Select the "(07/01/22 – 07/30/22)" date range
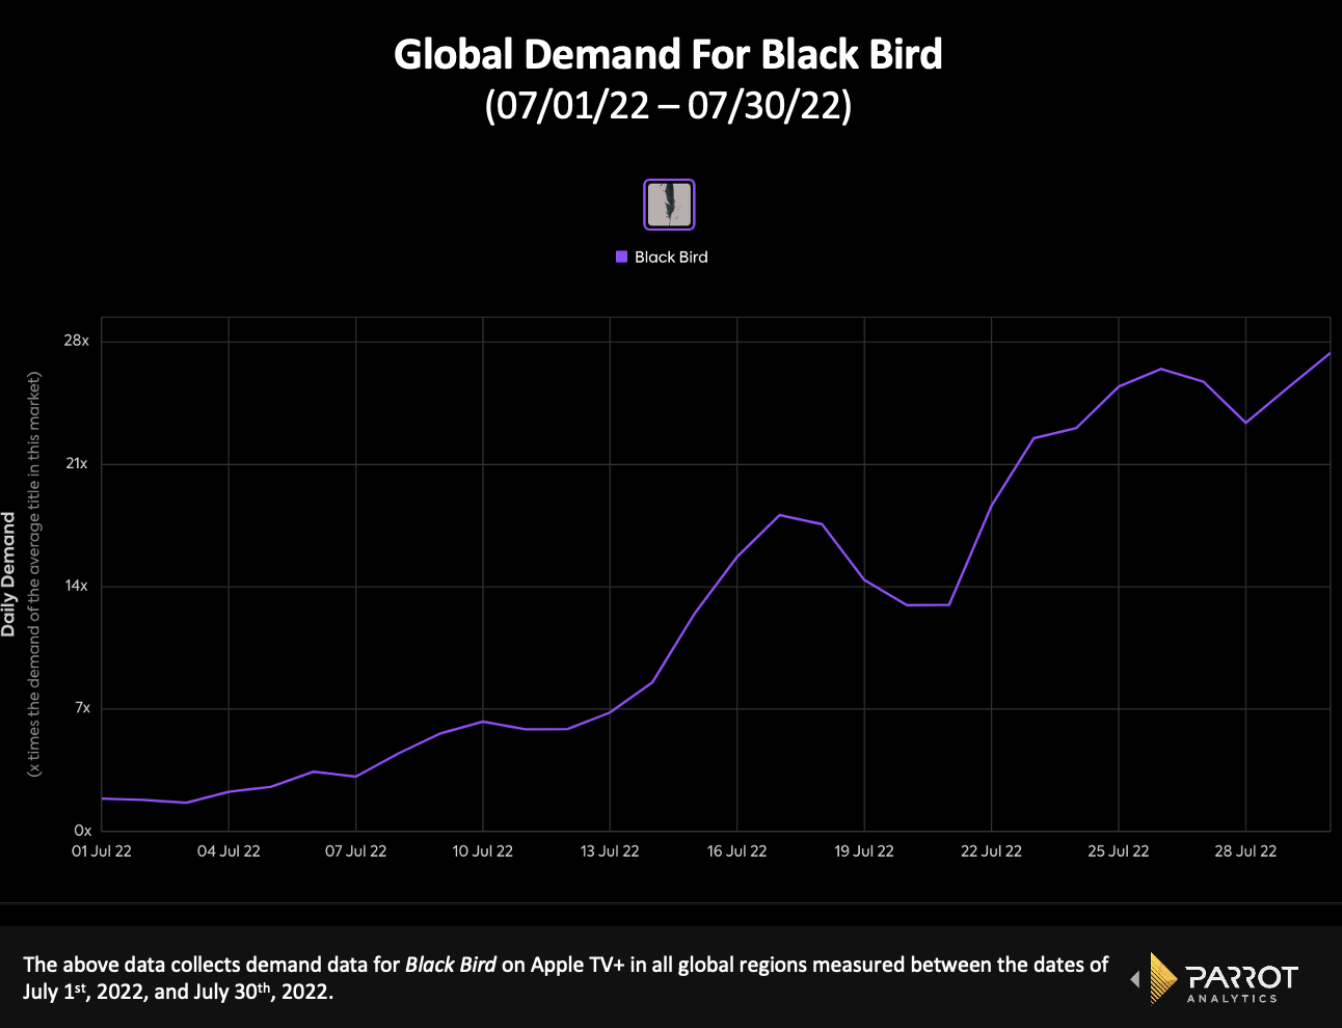This screenshot has height=1028, width=1342. pos(668,105)
